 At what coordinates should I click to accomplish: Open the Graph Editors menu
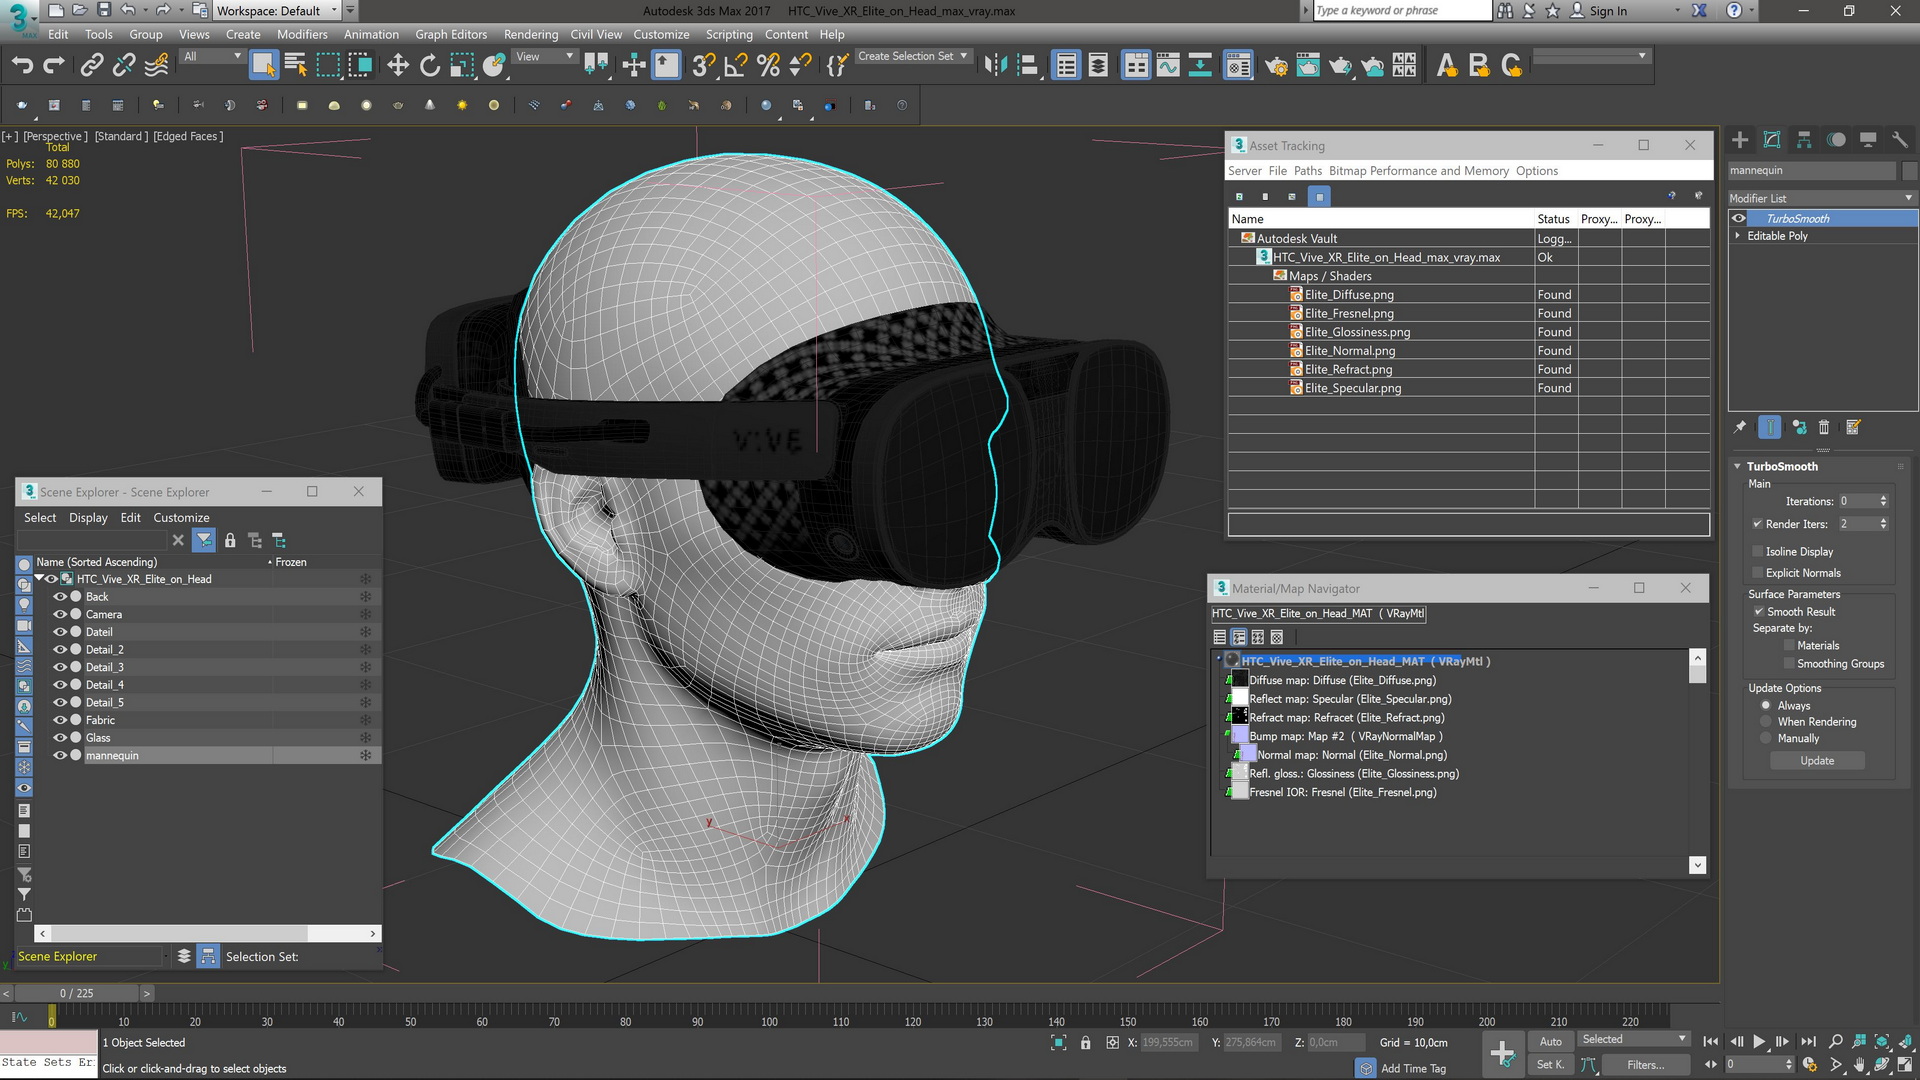click(x=451, y=34)
